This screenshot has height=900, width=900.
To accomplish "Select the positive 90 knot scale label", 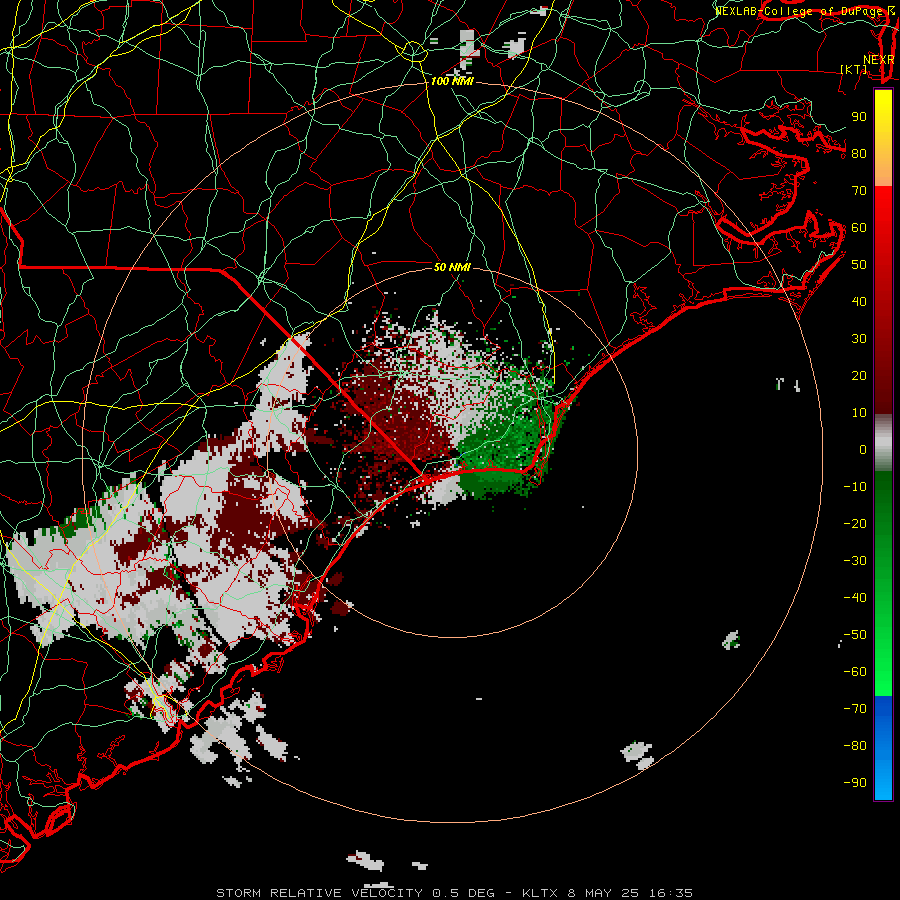I will point(859,117).
